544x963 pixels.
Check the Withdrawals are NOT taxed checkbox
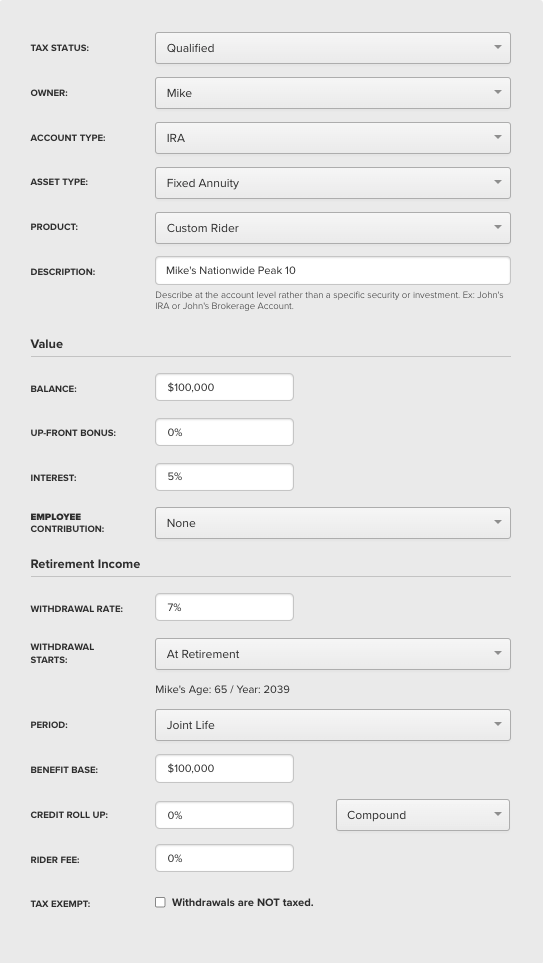(x=160, y=902)
